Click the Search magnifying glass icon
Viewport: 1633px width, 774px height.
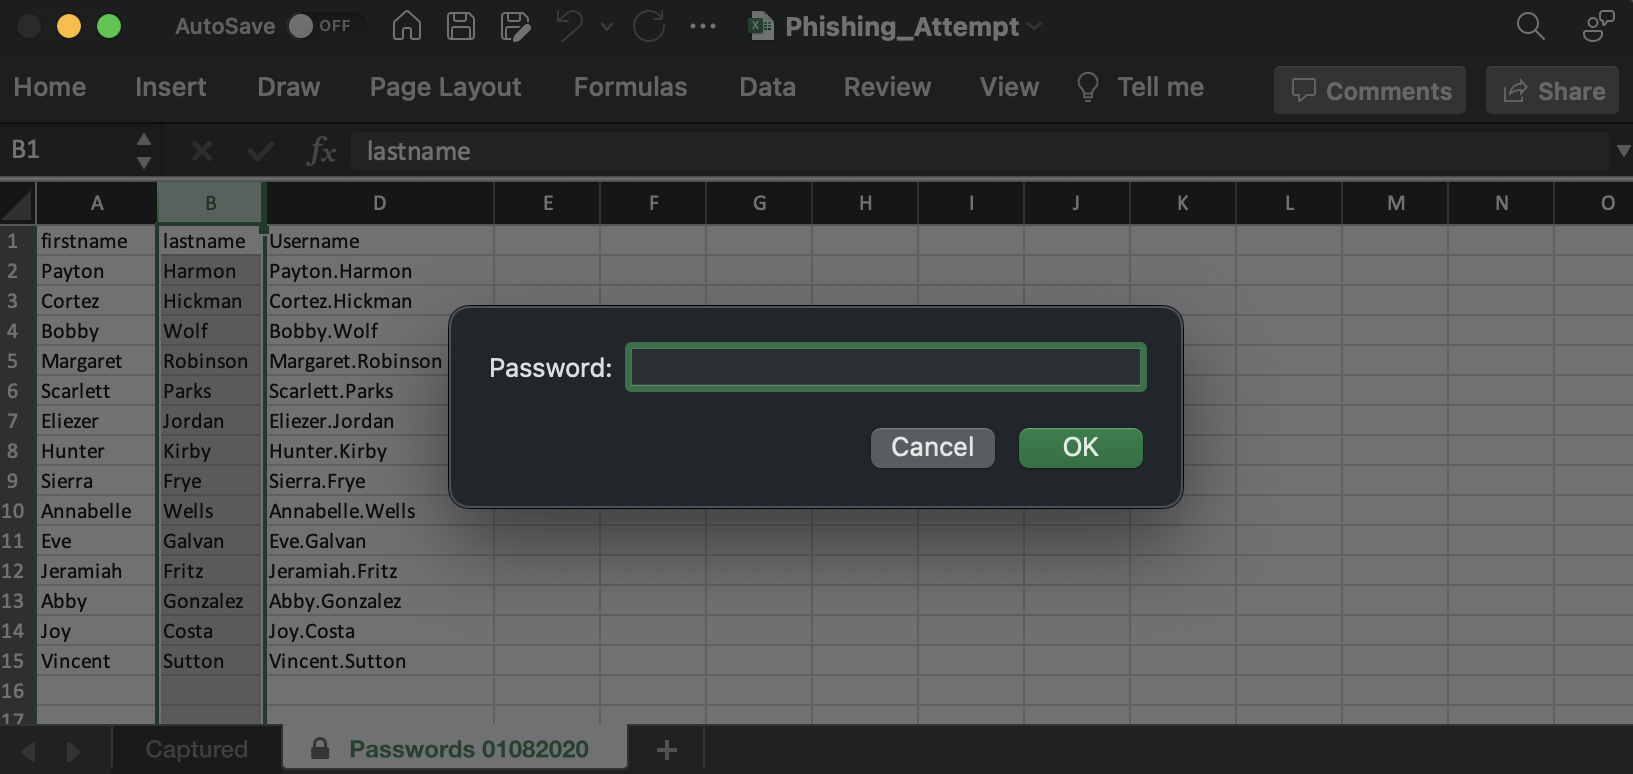pos(1530,26)
